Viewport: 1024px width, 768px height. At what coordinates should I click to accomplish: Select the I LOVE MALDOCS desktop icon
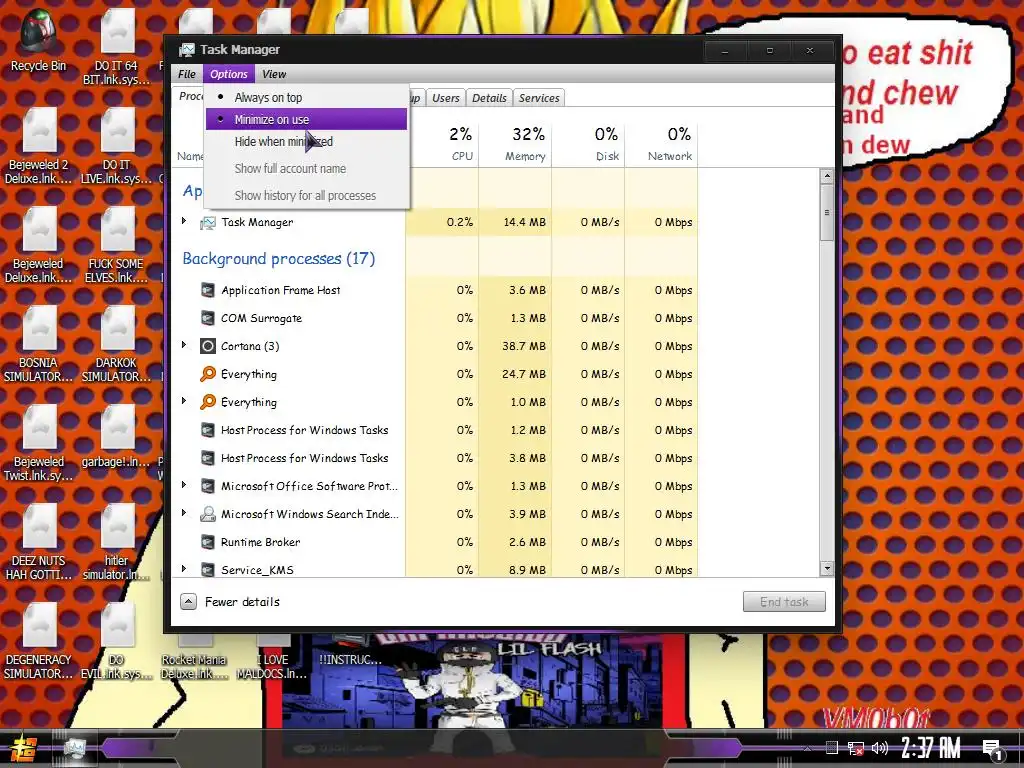pos(272,660)
